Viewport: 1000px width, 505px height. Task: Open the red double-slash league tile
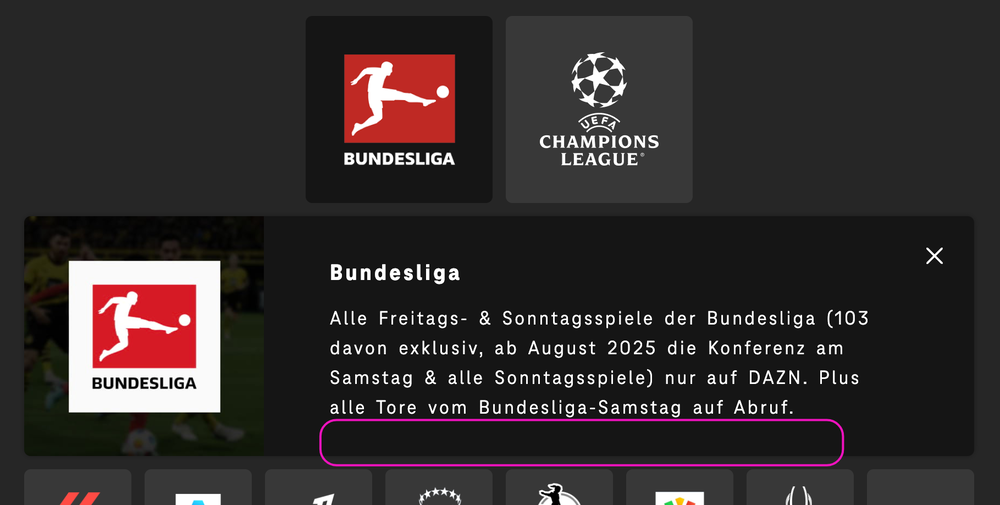point(78,487)
